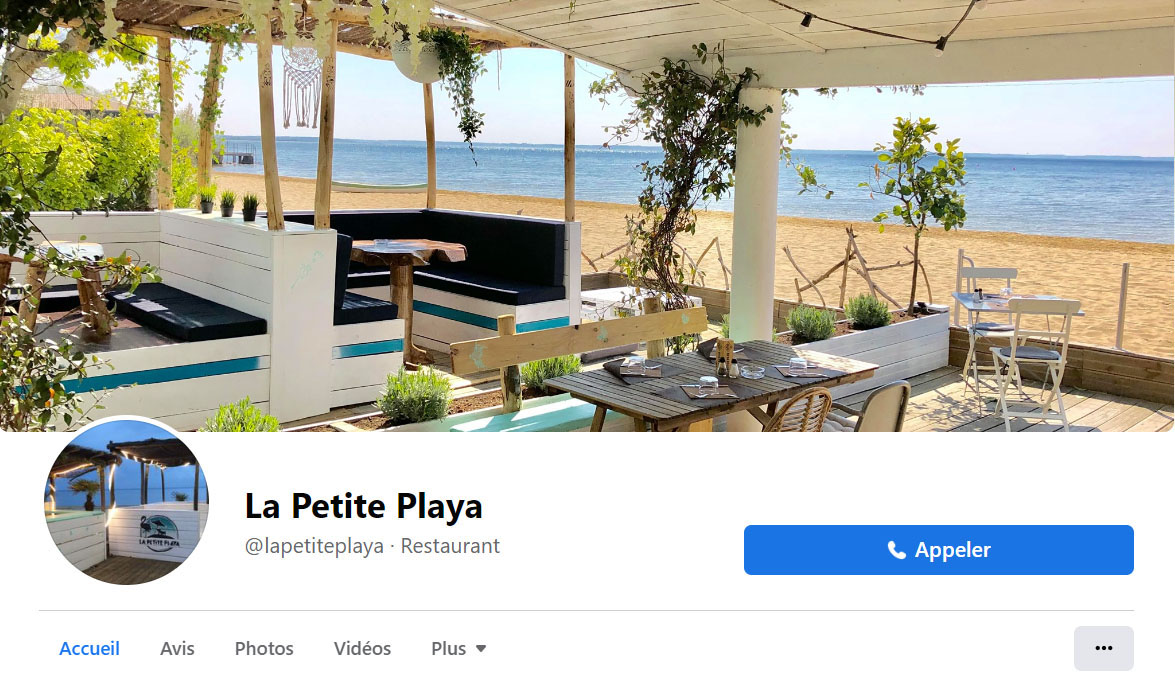The image size is (1175, 676).
Task: Switch to the Accueil tab
Action: (89, 648)
